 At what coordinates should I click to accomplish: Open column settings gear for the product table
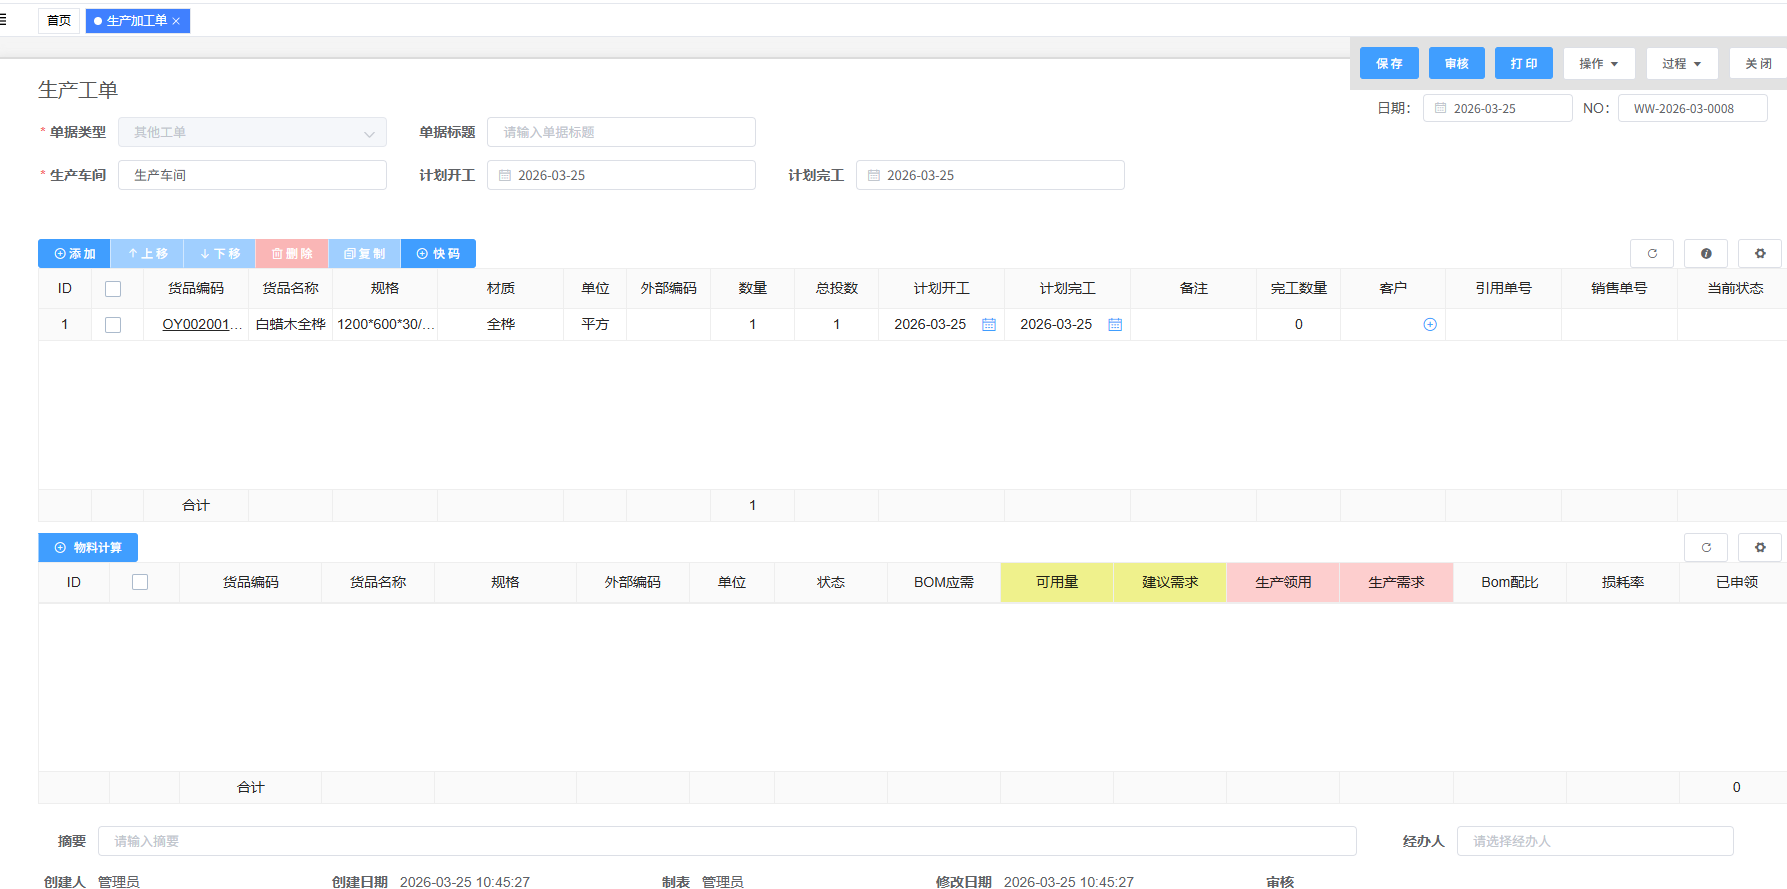coord(1760,254)
